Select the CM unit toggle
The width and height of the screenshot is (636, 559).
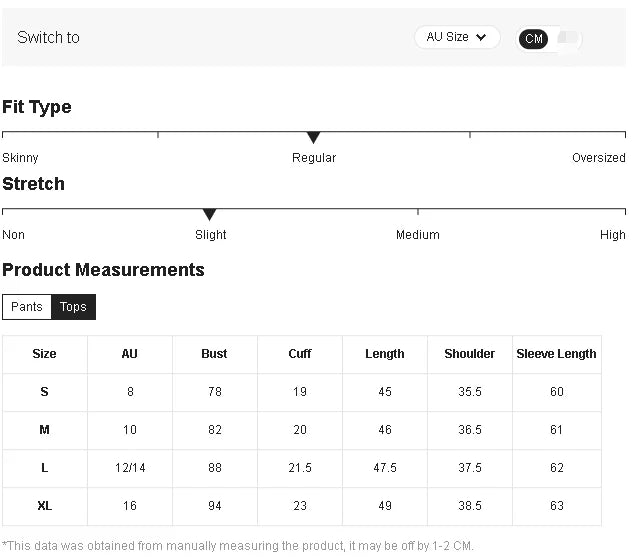tap(534, 39)
